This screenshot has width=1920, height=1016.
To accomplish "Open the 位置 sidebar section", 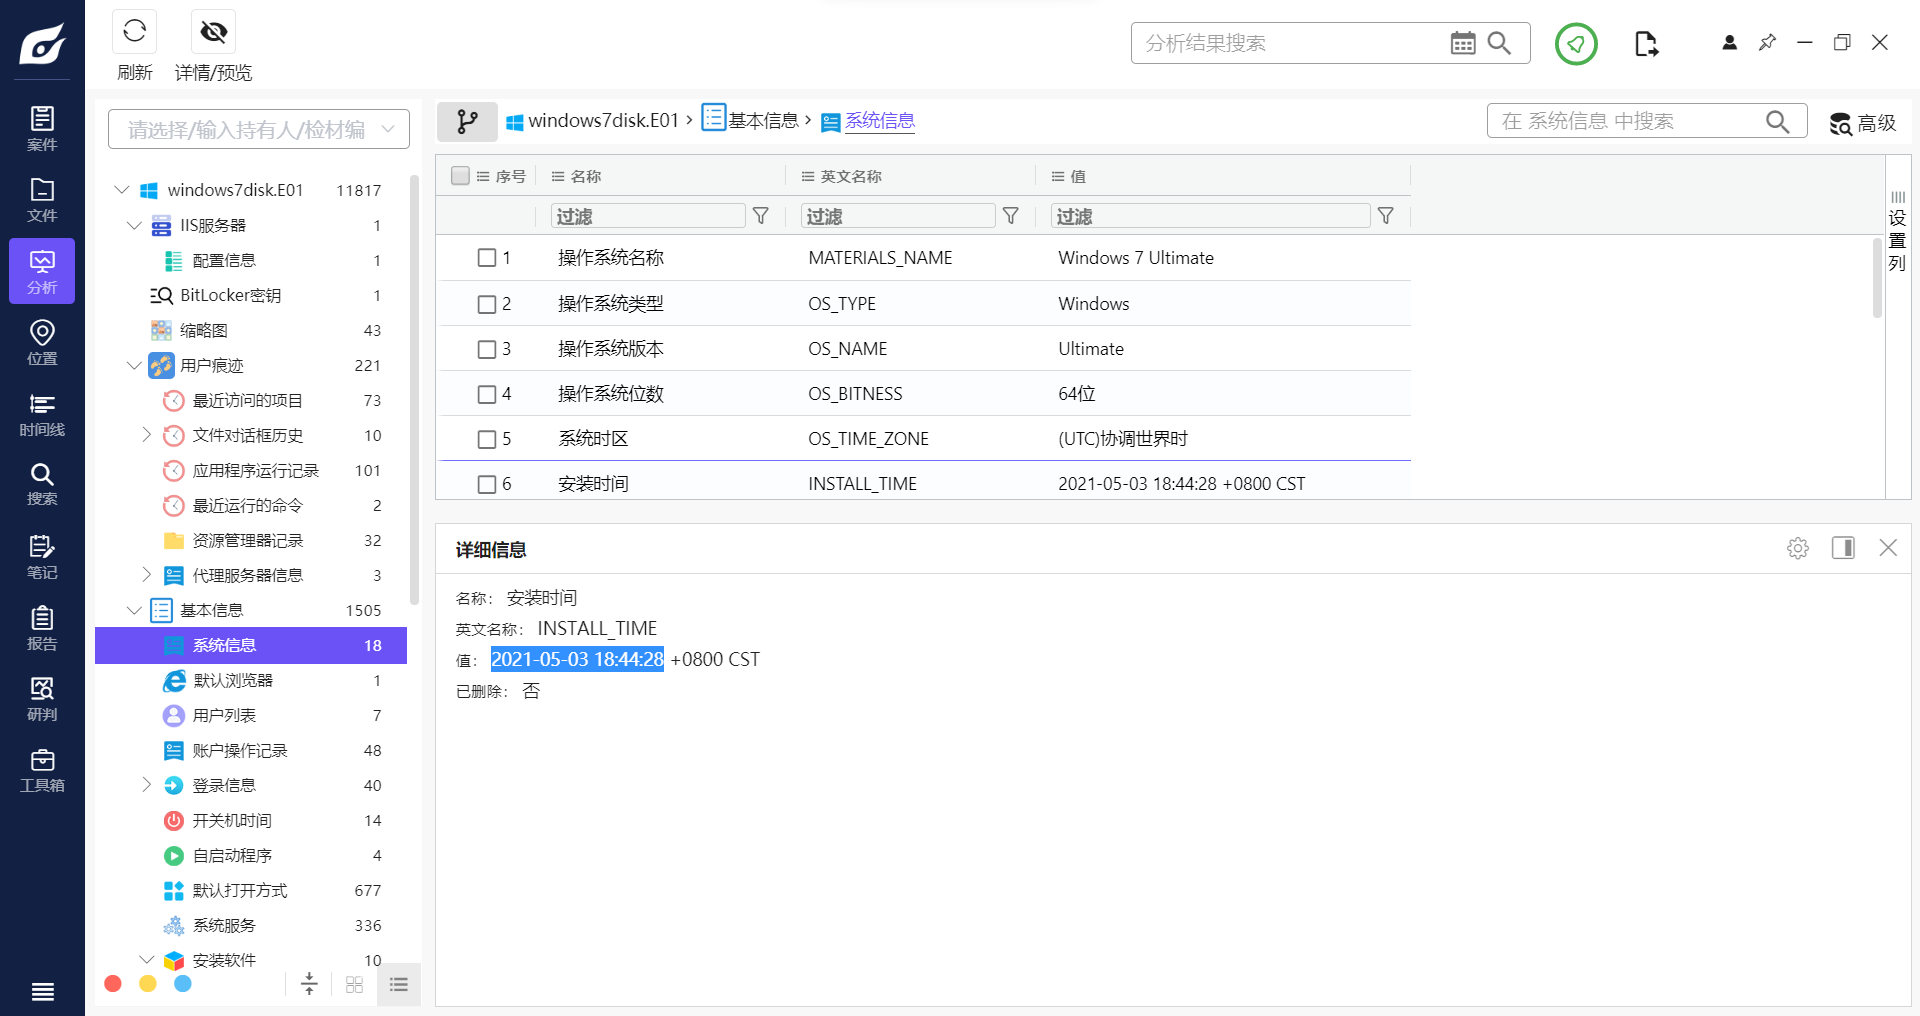I will point(42,342).
